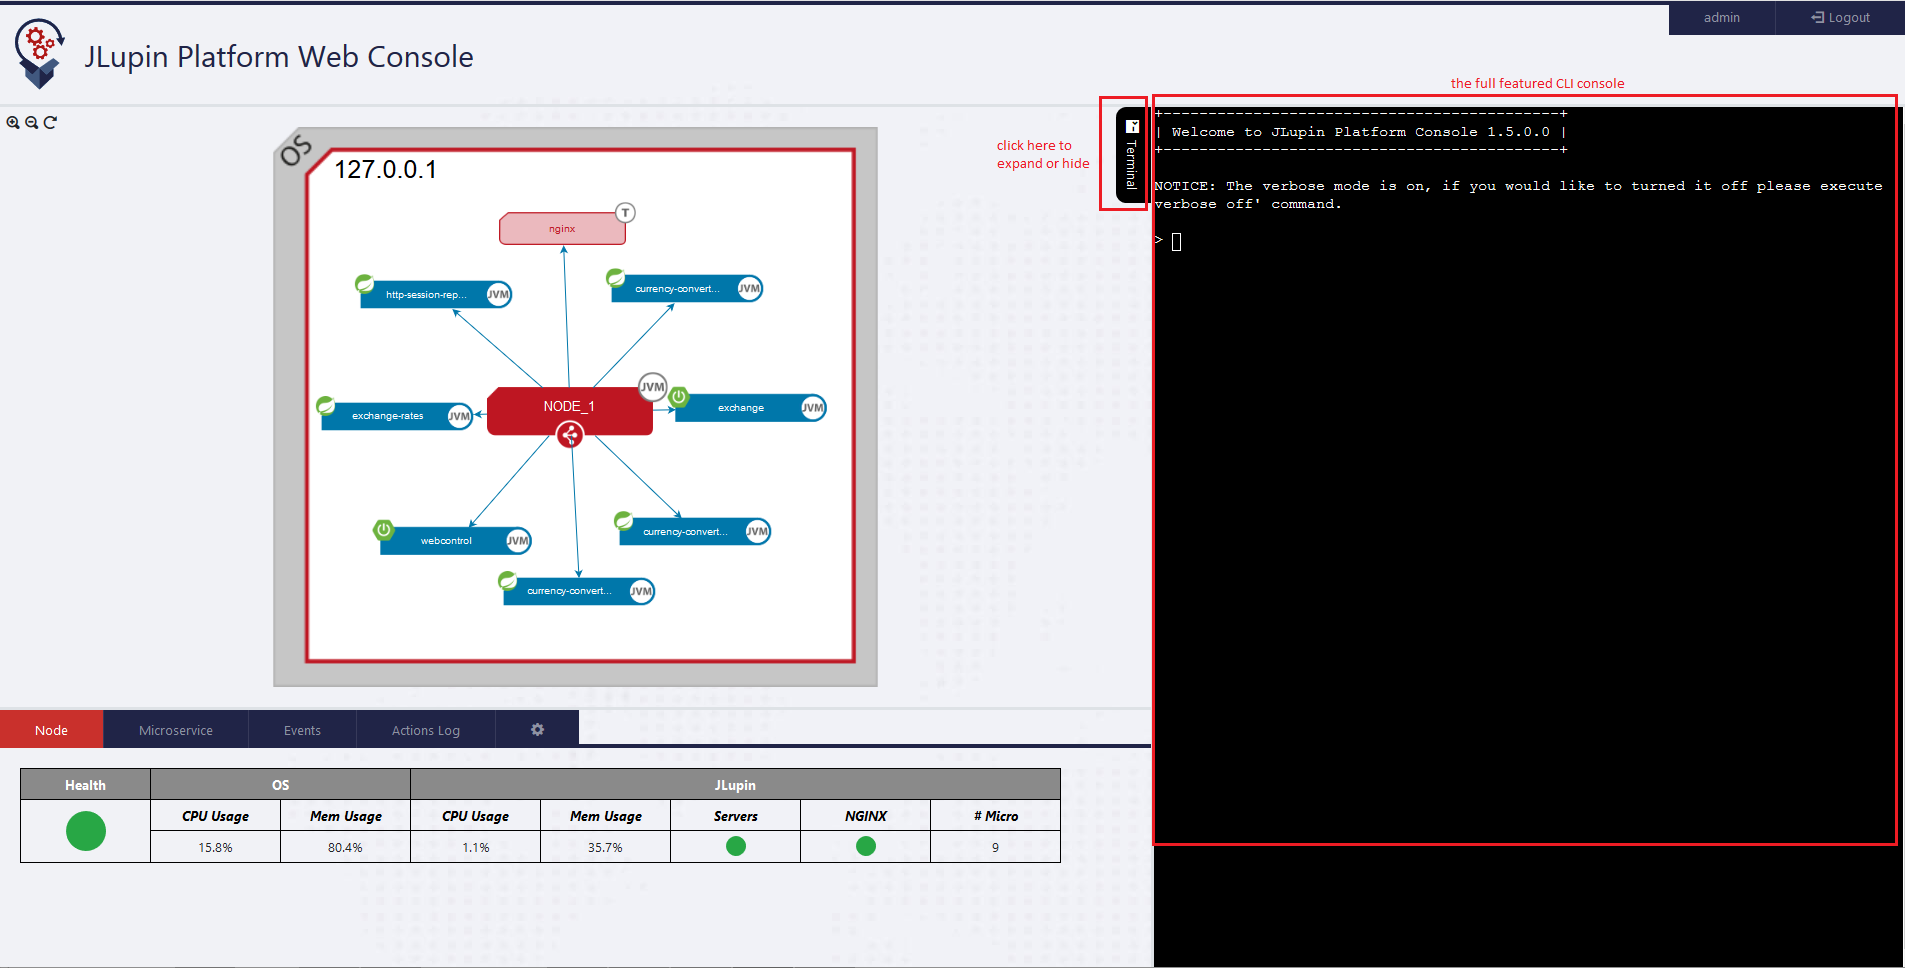Click the JLupin logo in header
This screenshot has width=1905, height=968.
click(40, 53)
